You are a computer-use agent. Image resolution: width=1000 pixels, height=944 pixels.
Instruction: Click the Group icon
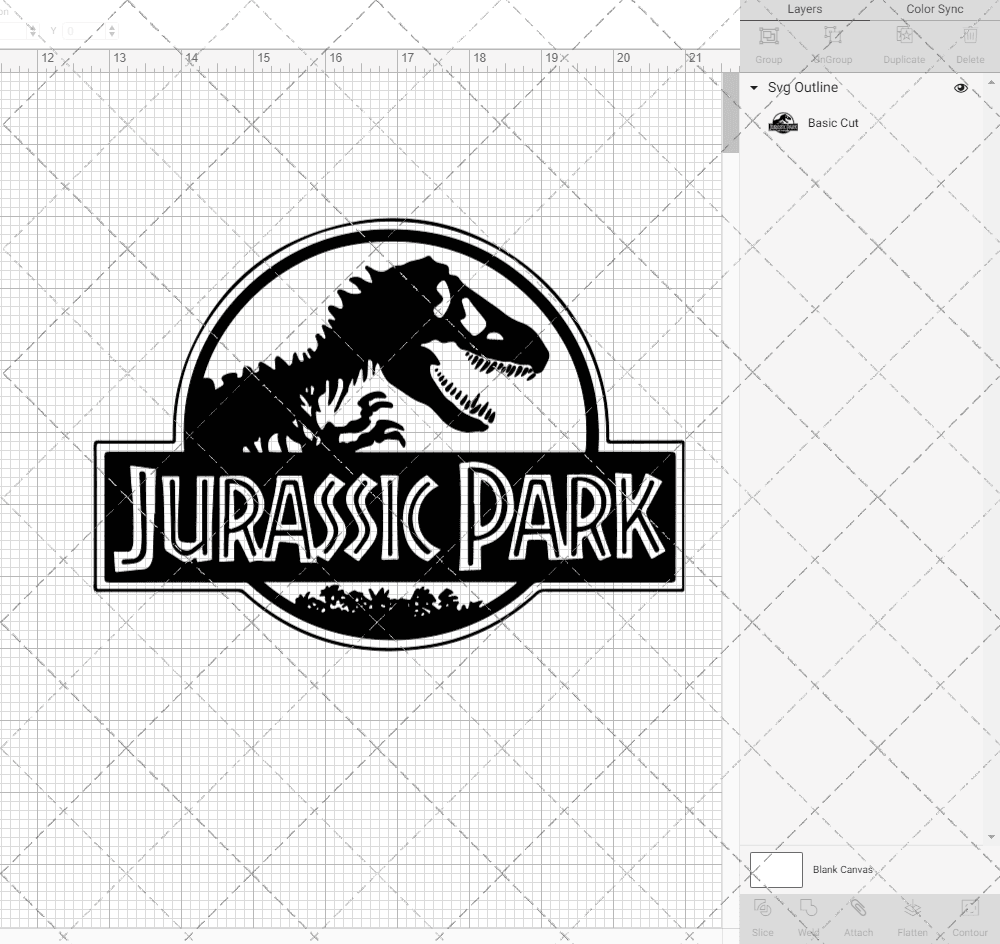click(x=768, y=45)
